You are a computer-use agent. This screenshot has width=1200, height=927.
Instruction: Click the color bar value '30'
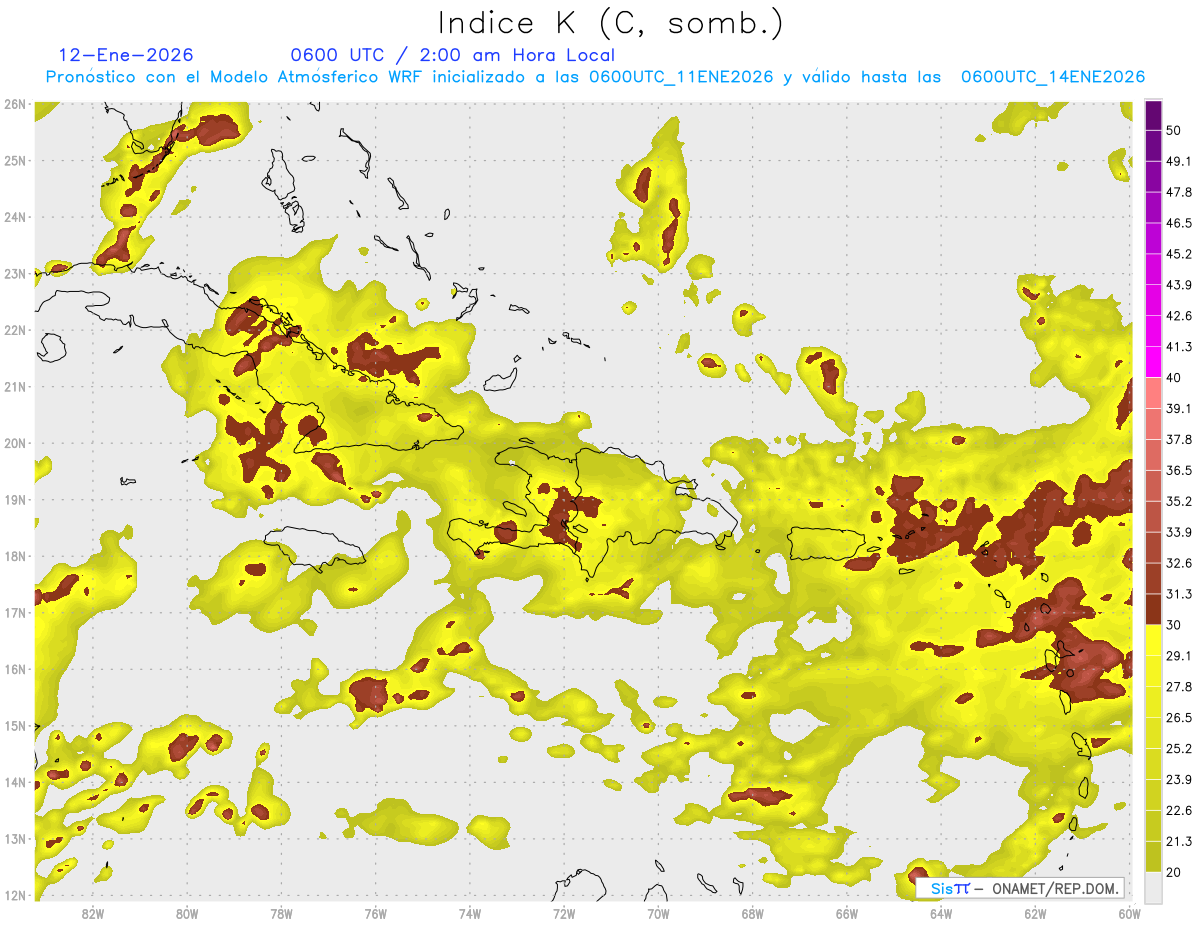click(x=1174, y=625)
